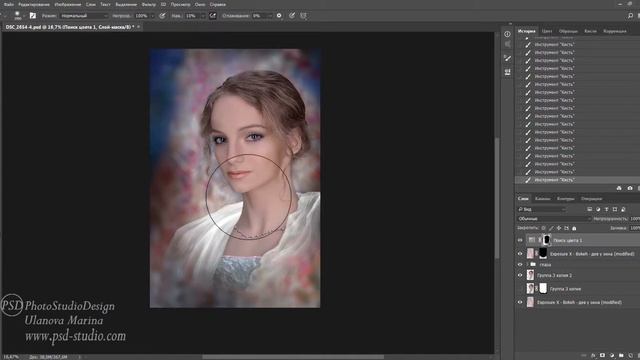Image resolution: width=640 pixels, height=360 pixels.
Task: Lock all layer attributes
Action: pyautogui.click(x=574, y=228)
